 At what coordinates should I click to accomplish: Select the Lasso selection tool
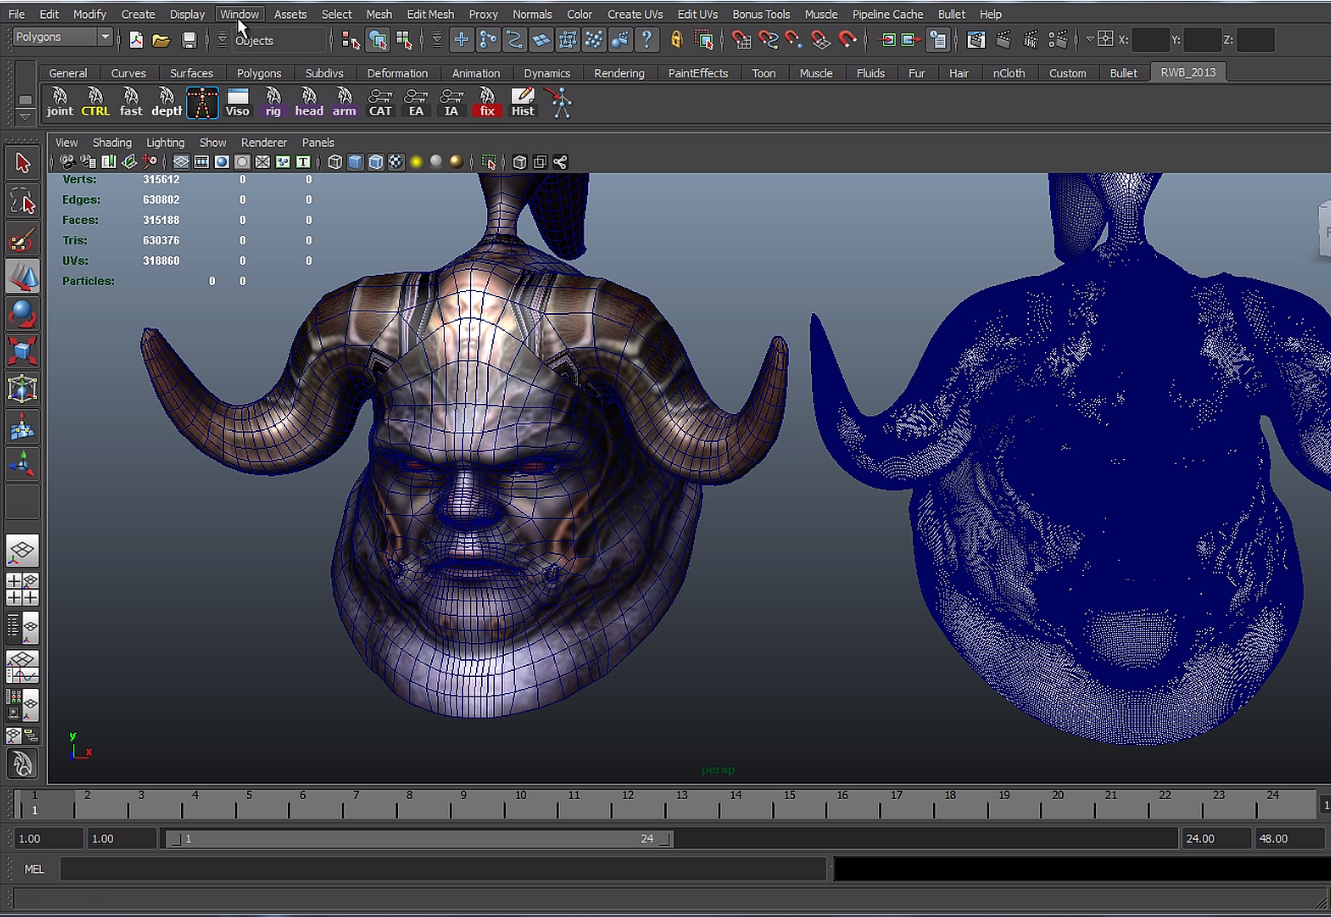click(22, 199)
